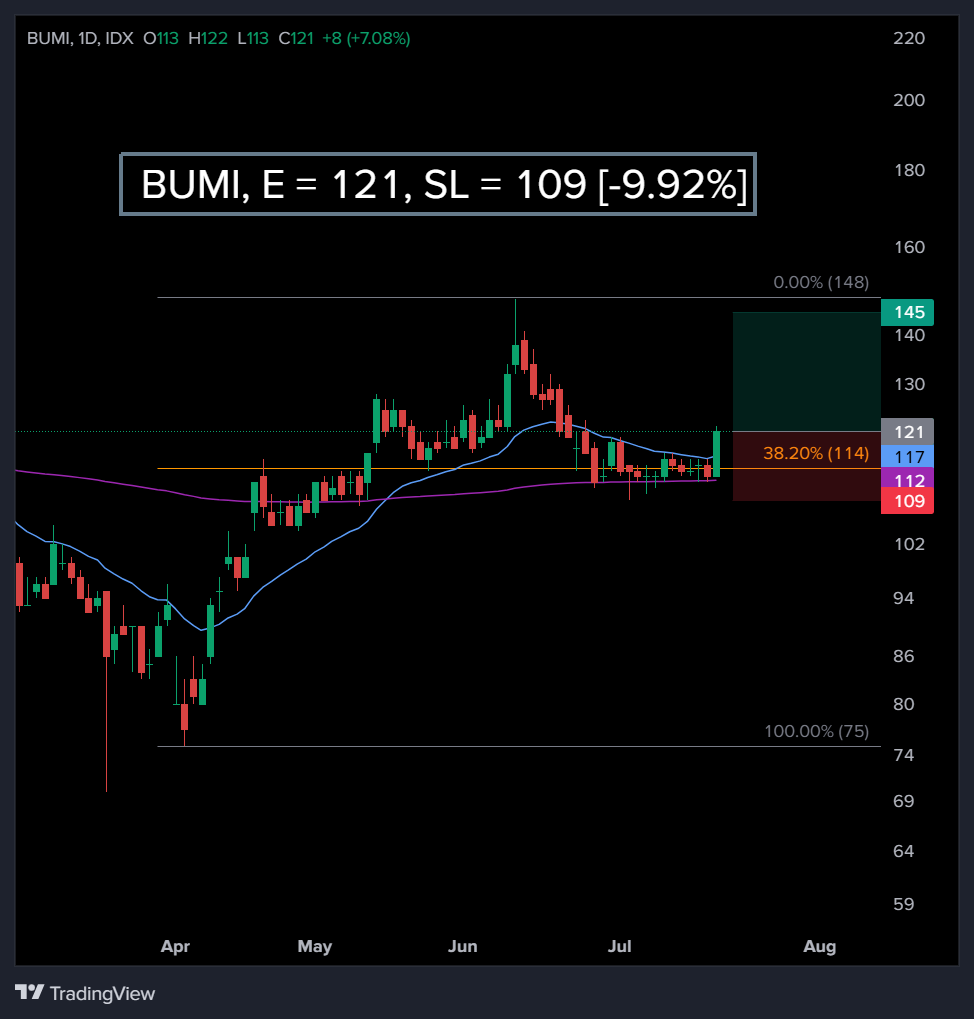974x1019 pixels.
Task: Click the open value "O113"
Action: click(161, 38)
